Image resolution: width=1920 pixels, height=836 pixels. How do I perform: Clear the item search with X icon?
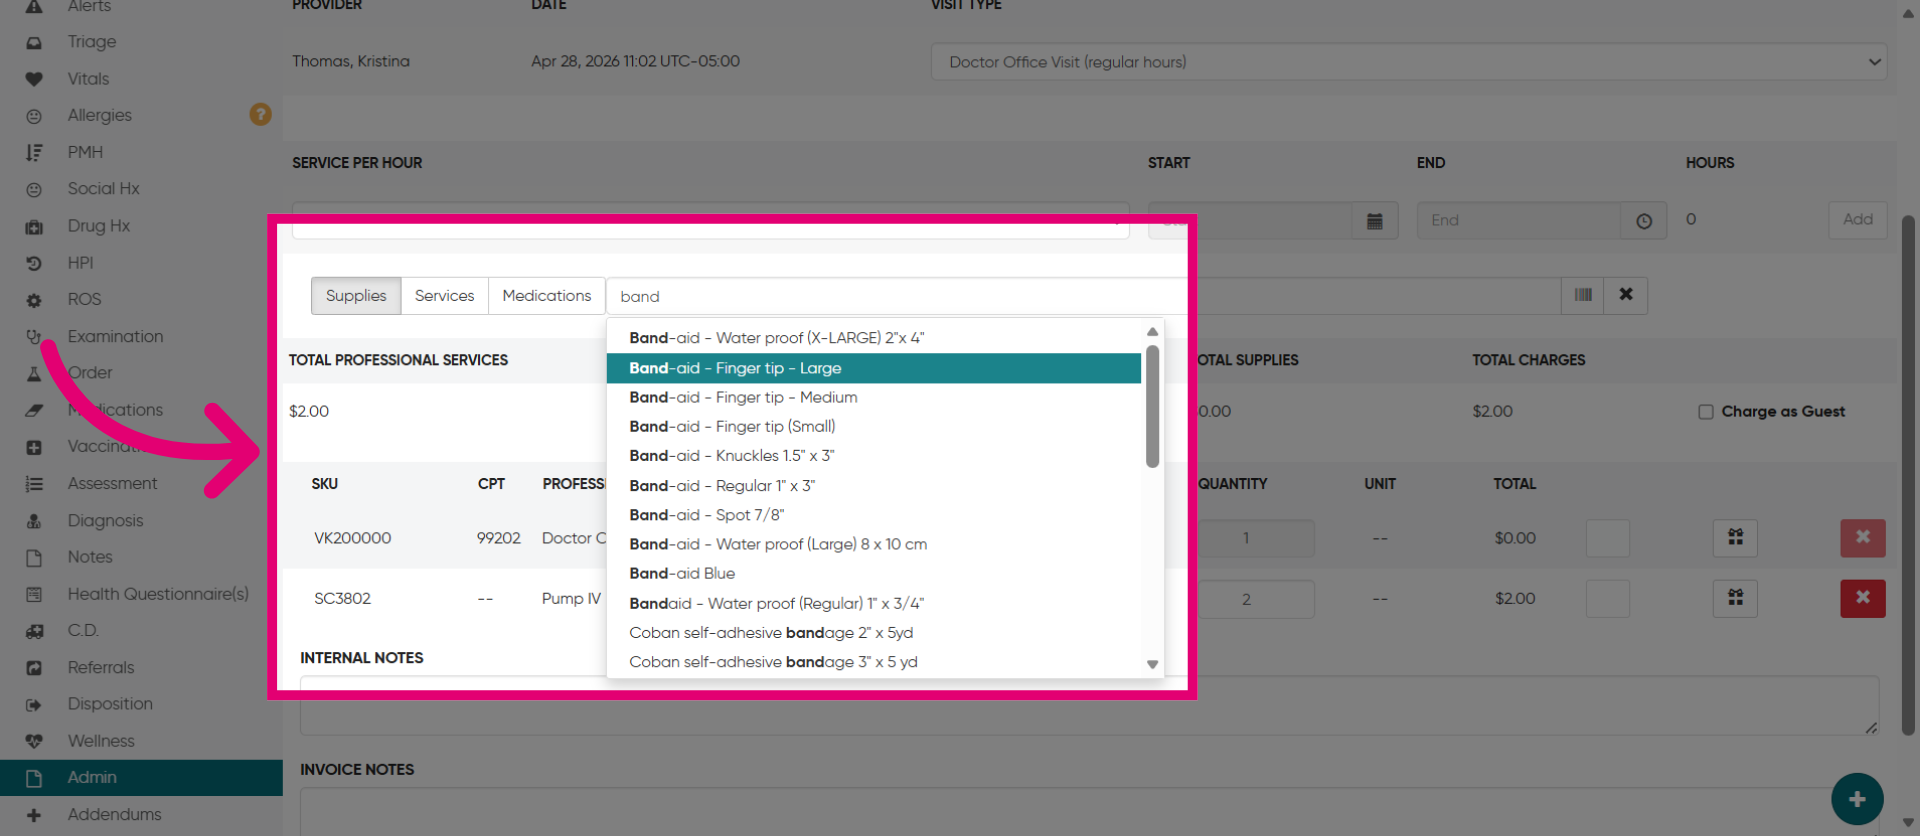[x=1626, y=295]
